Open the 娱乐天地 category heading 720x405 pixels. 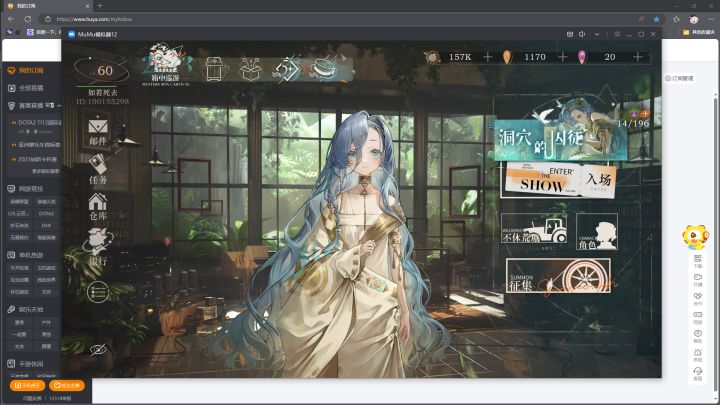pyautogui.click(x=26, y=309)
